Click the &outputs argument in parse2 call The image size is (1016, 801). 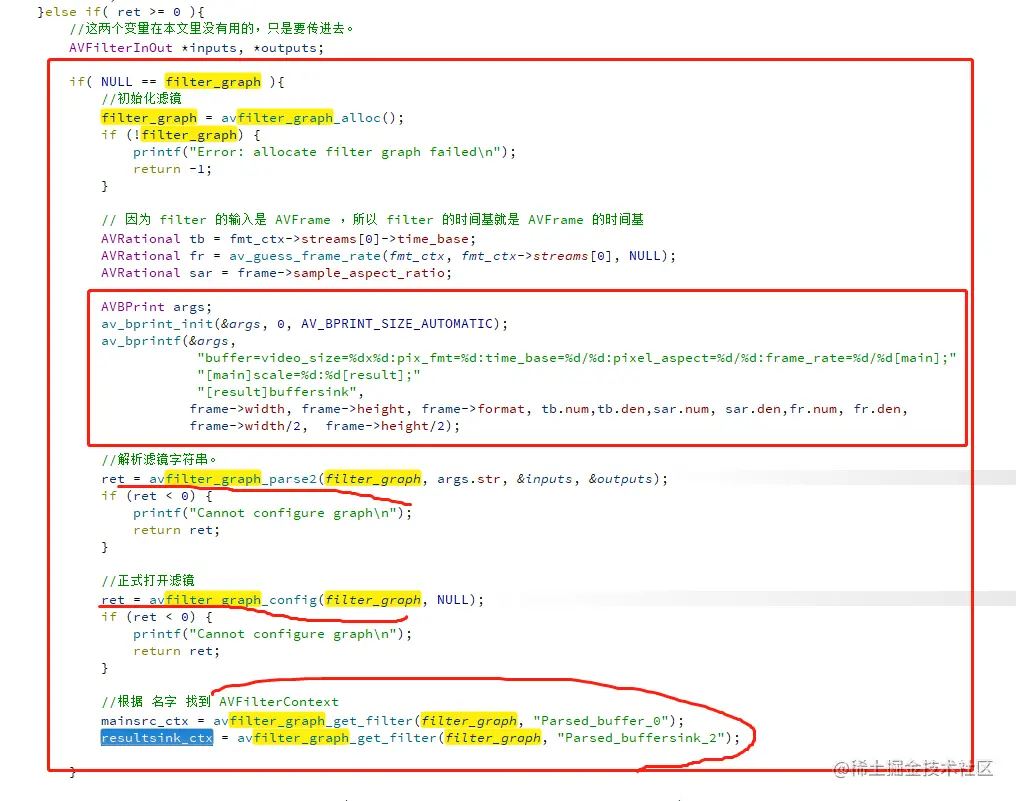(x=620, y=478)
